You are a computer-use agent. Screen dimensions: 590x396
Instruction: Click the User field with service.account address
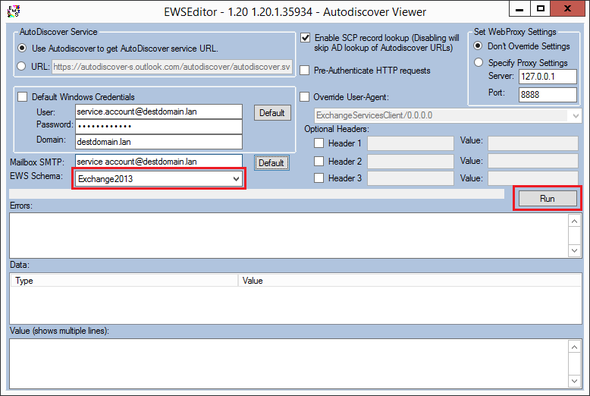(x=158, y=112)
